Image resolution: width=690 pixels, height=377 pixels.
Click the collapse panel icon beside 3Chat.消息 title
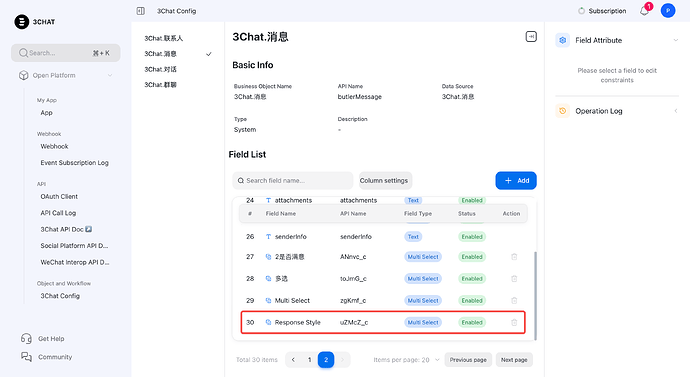point(531,37)
